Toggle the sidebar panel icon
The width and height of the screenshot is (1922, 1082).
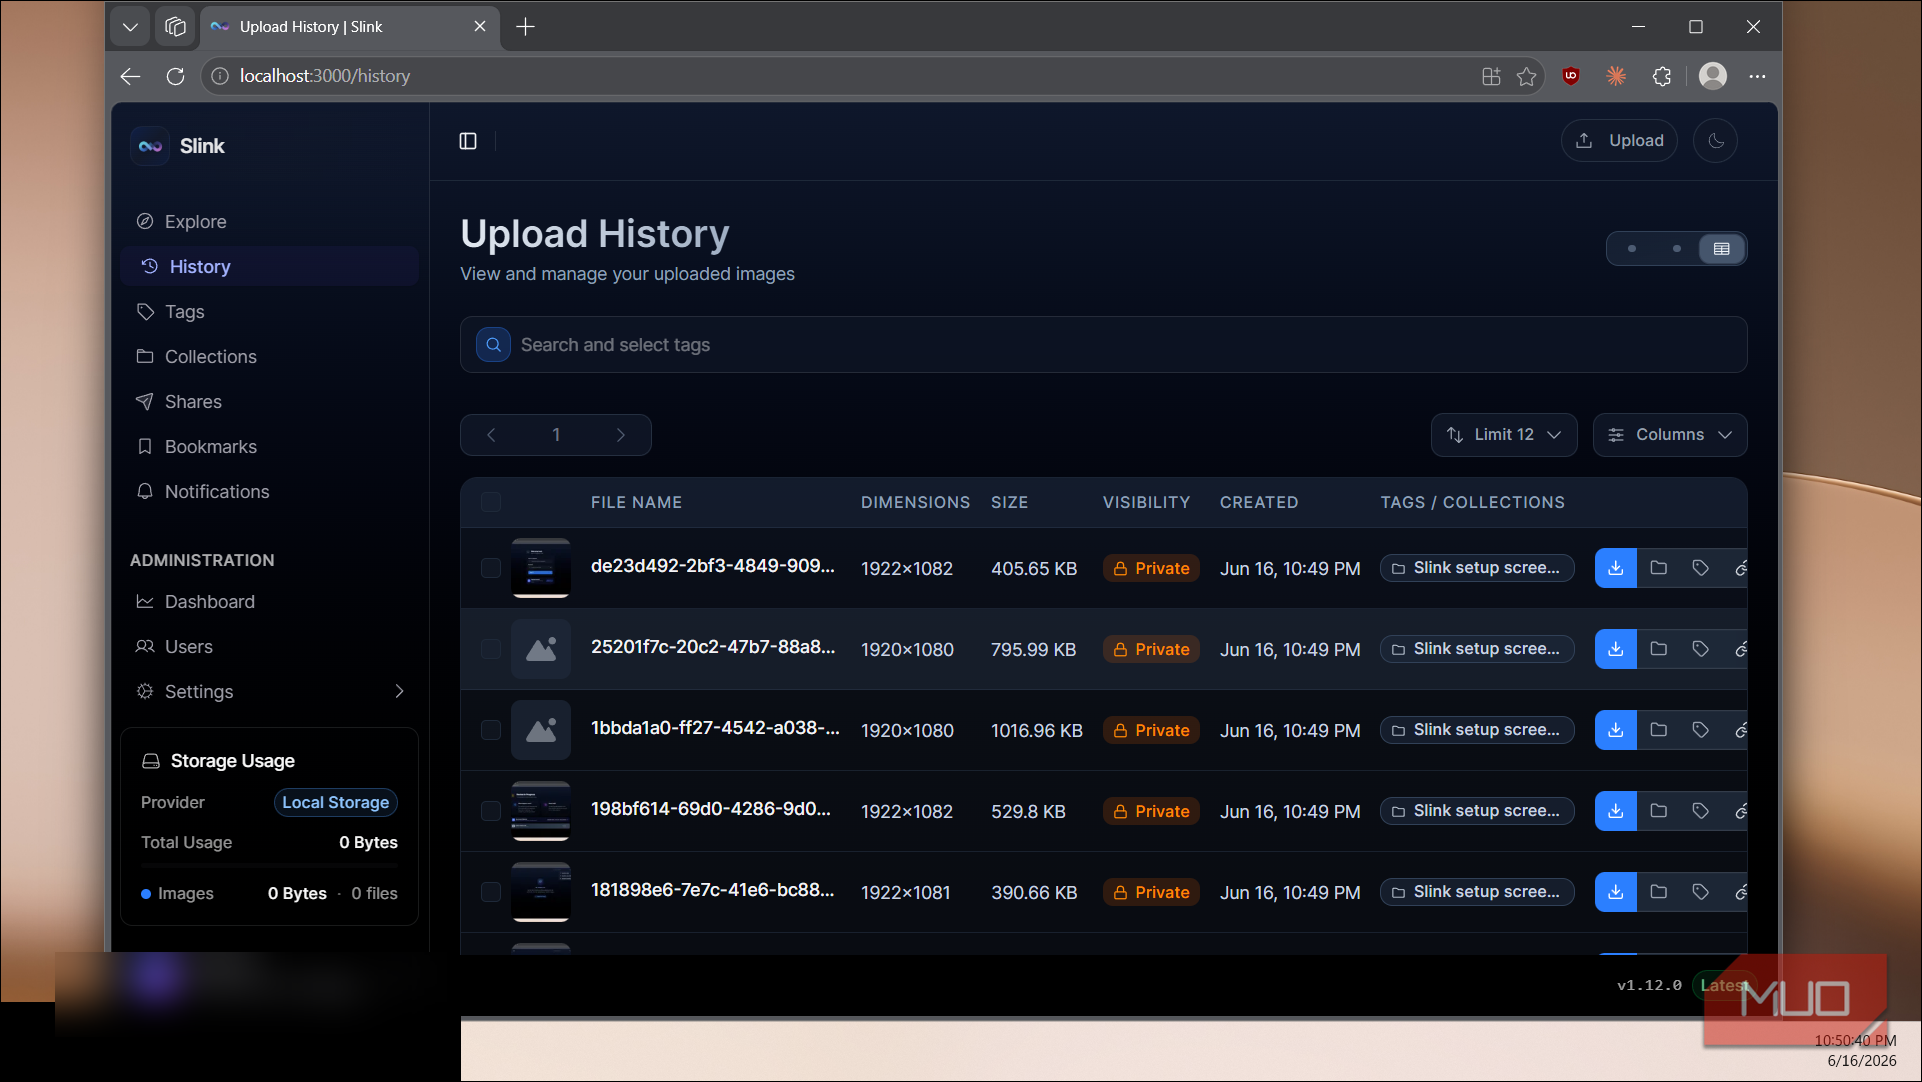468,141
